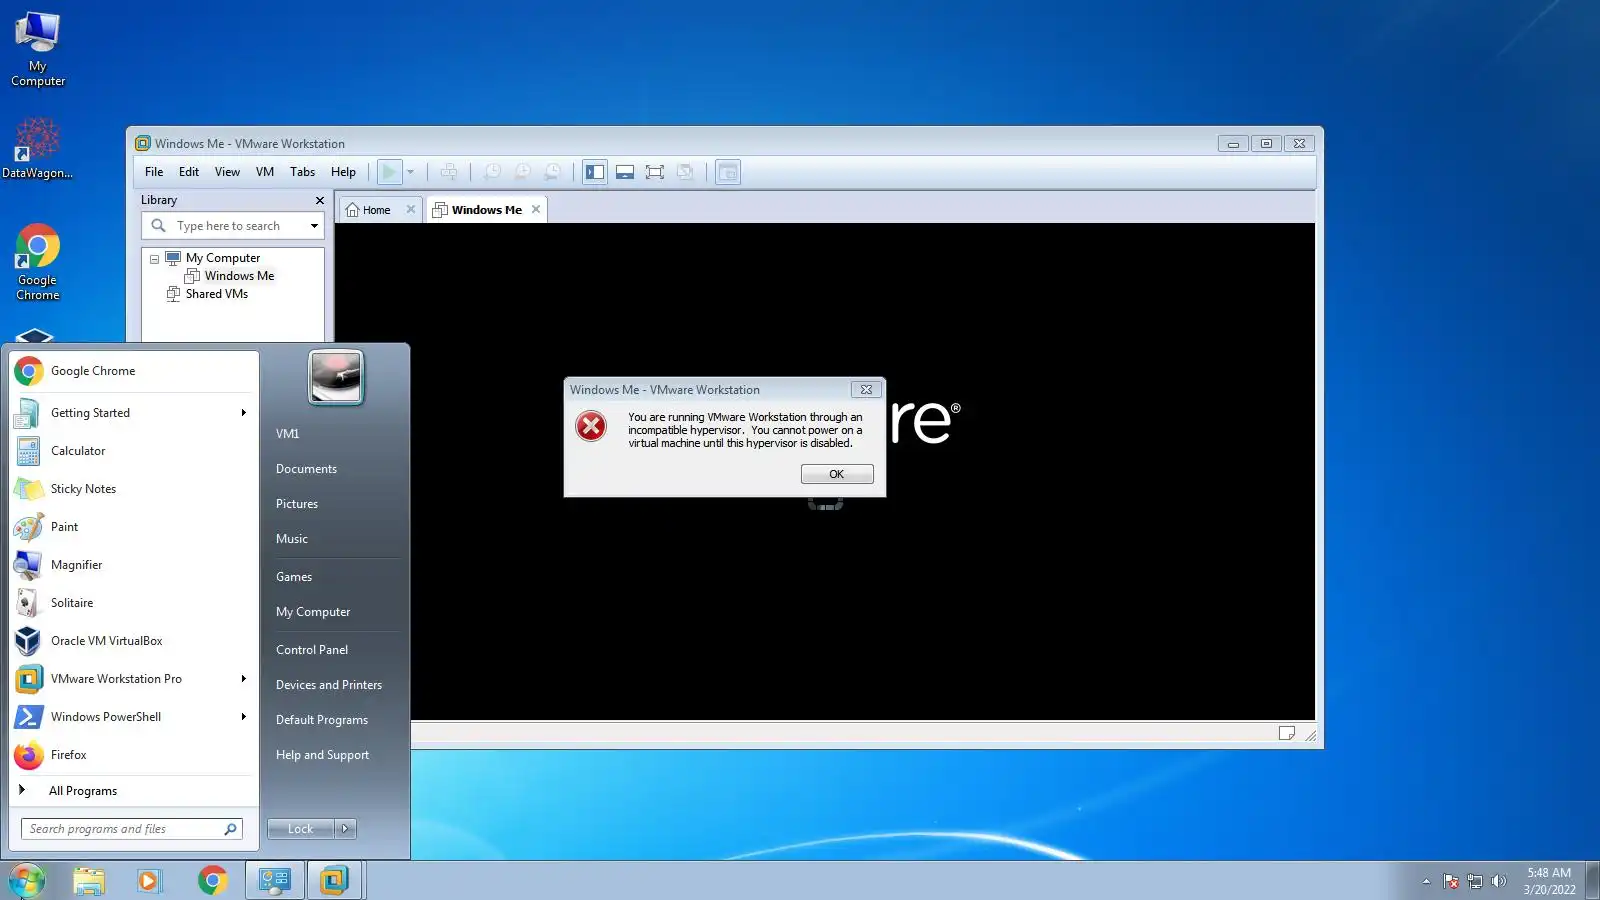1600x900 pixels.
Task: Click OK in the hypervisor error dialog
Action: tap(837, 474)
